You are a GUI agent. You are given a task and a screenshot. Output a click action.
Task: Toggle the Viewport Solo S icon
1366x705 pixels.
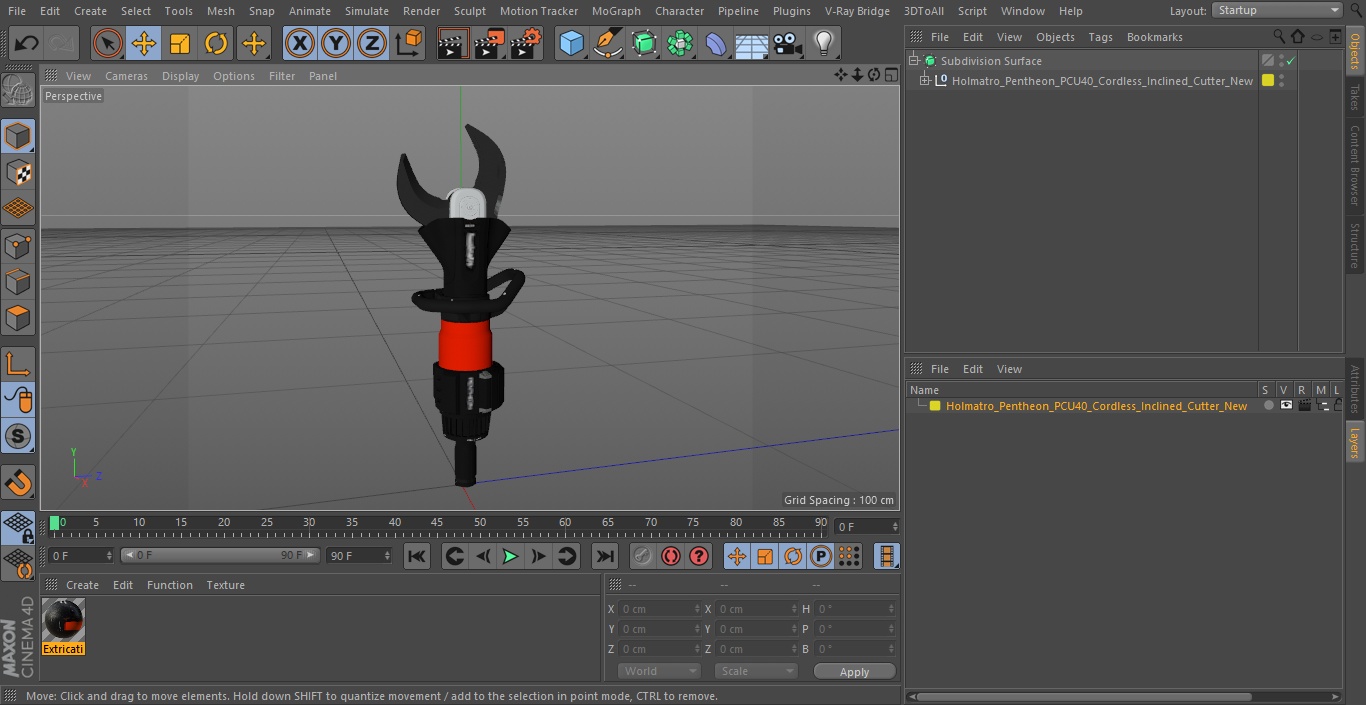(x=18, y=436)
